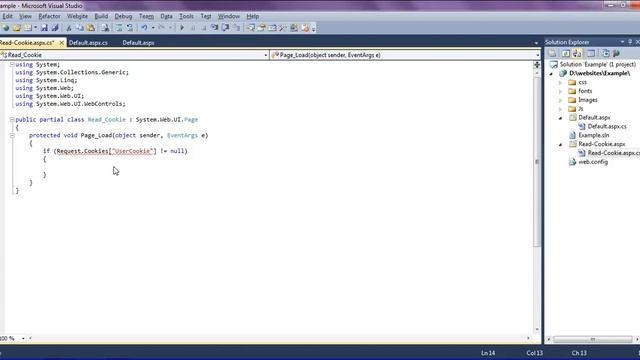Expand the js folder
Viewport: 640px width, 360px height.
pyautogui.click(x=560, y=109)
